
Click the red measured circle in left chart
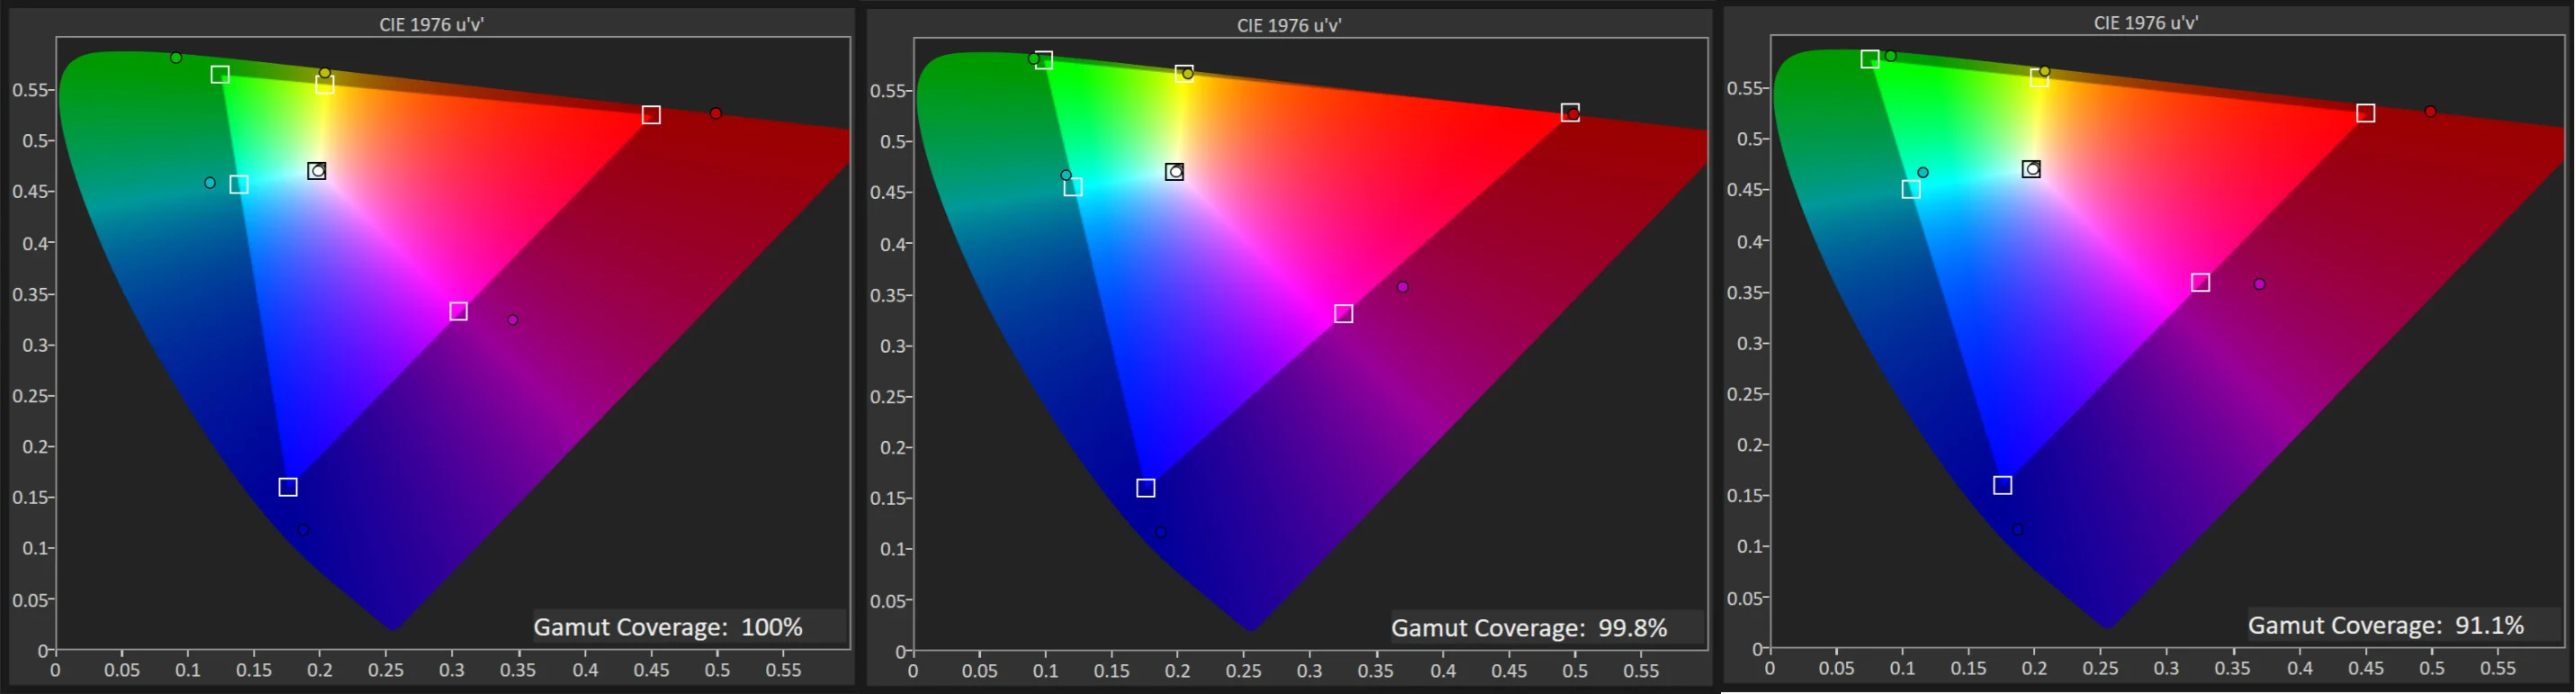(716, 113)
